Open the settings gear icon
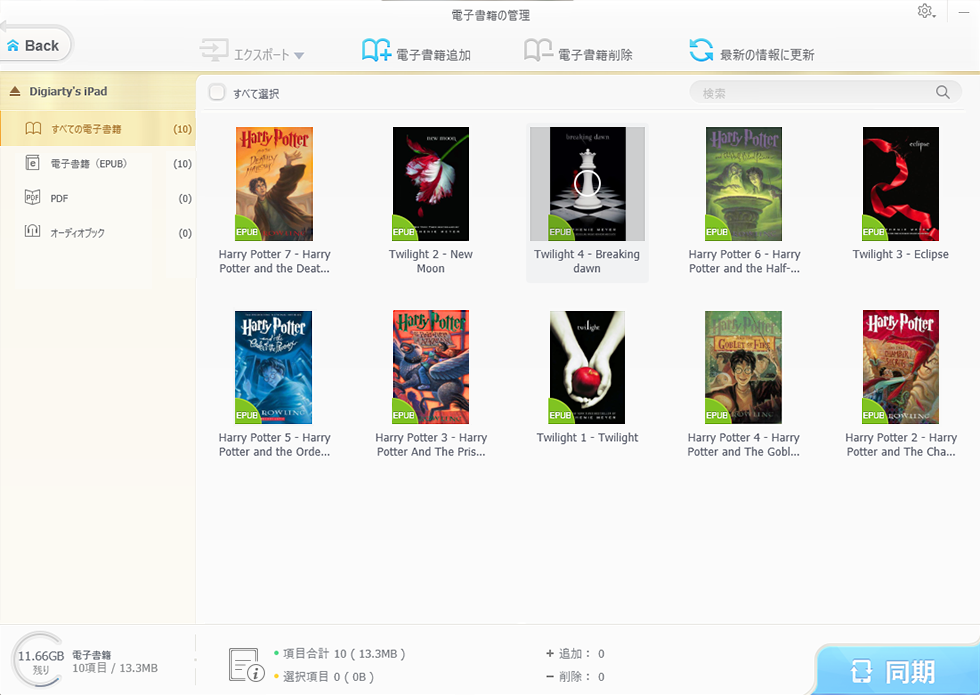This screenshot has height=695, width=980. click(924, 11)
